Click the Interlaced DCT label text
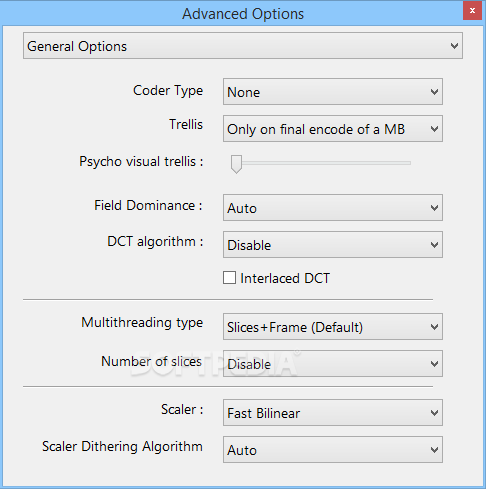The height and width of the screenshot is (489, 486). pos(285,278)
